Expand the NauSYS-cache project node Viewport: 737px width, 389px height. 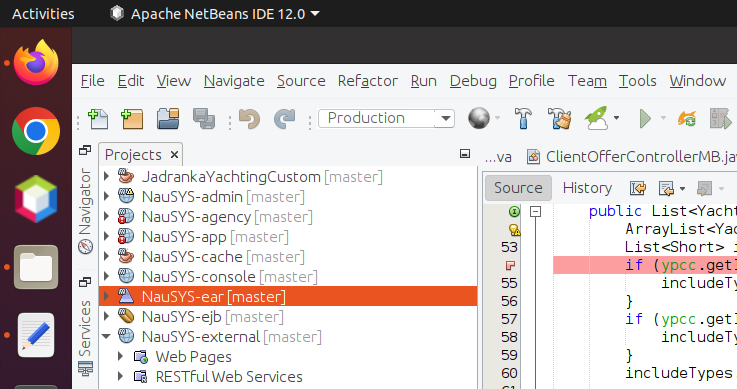click(x=107, y=257)
